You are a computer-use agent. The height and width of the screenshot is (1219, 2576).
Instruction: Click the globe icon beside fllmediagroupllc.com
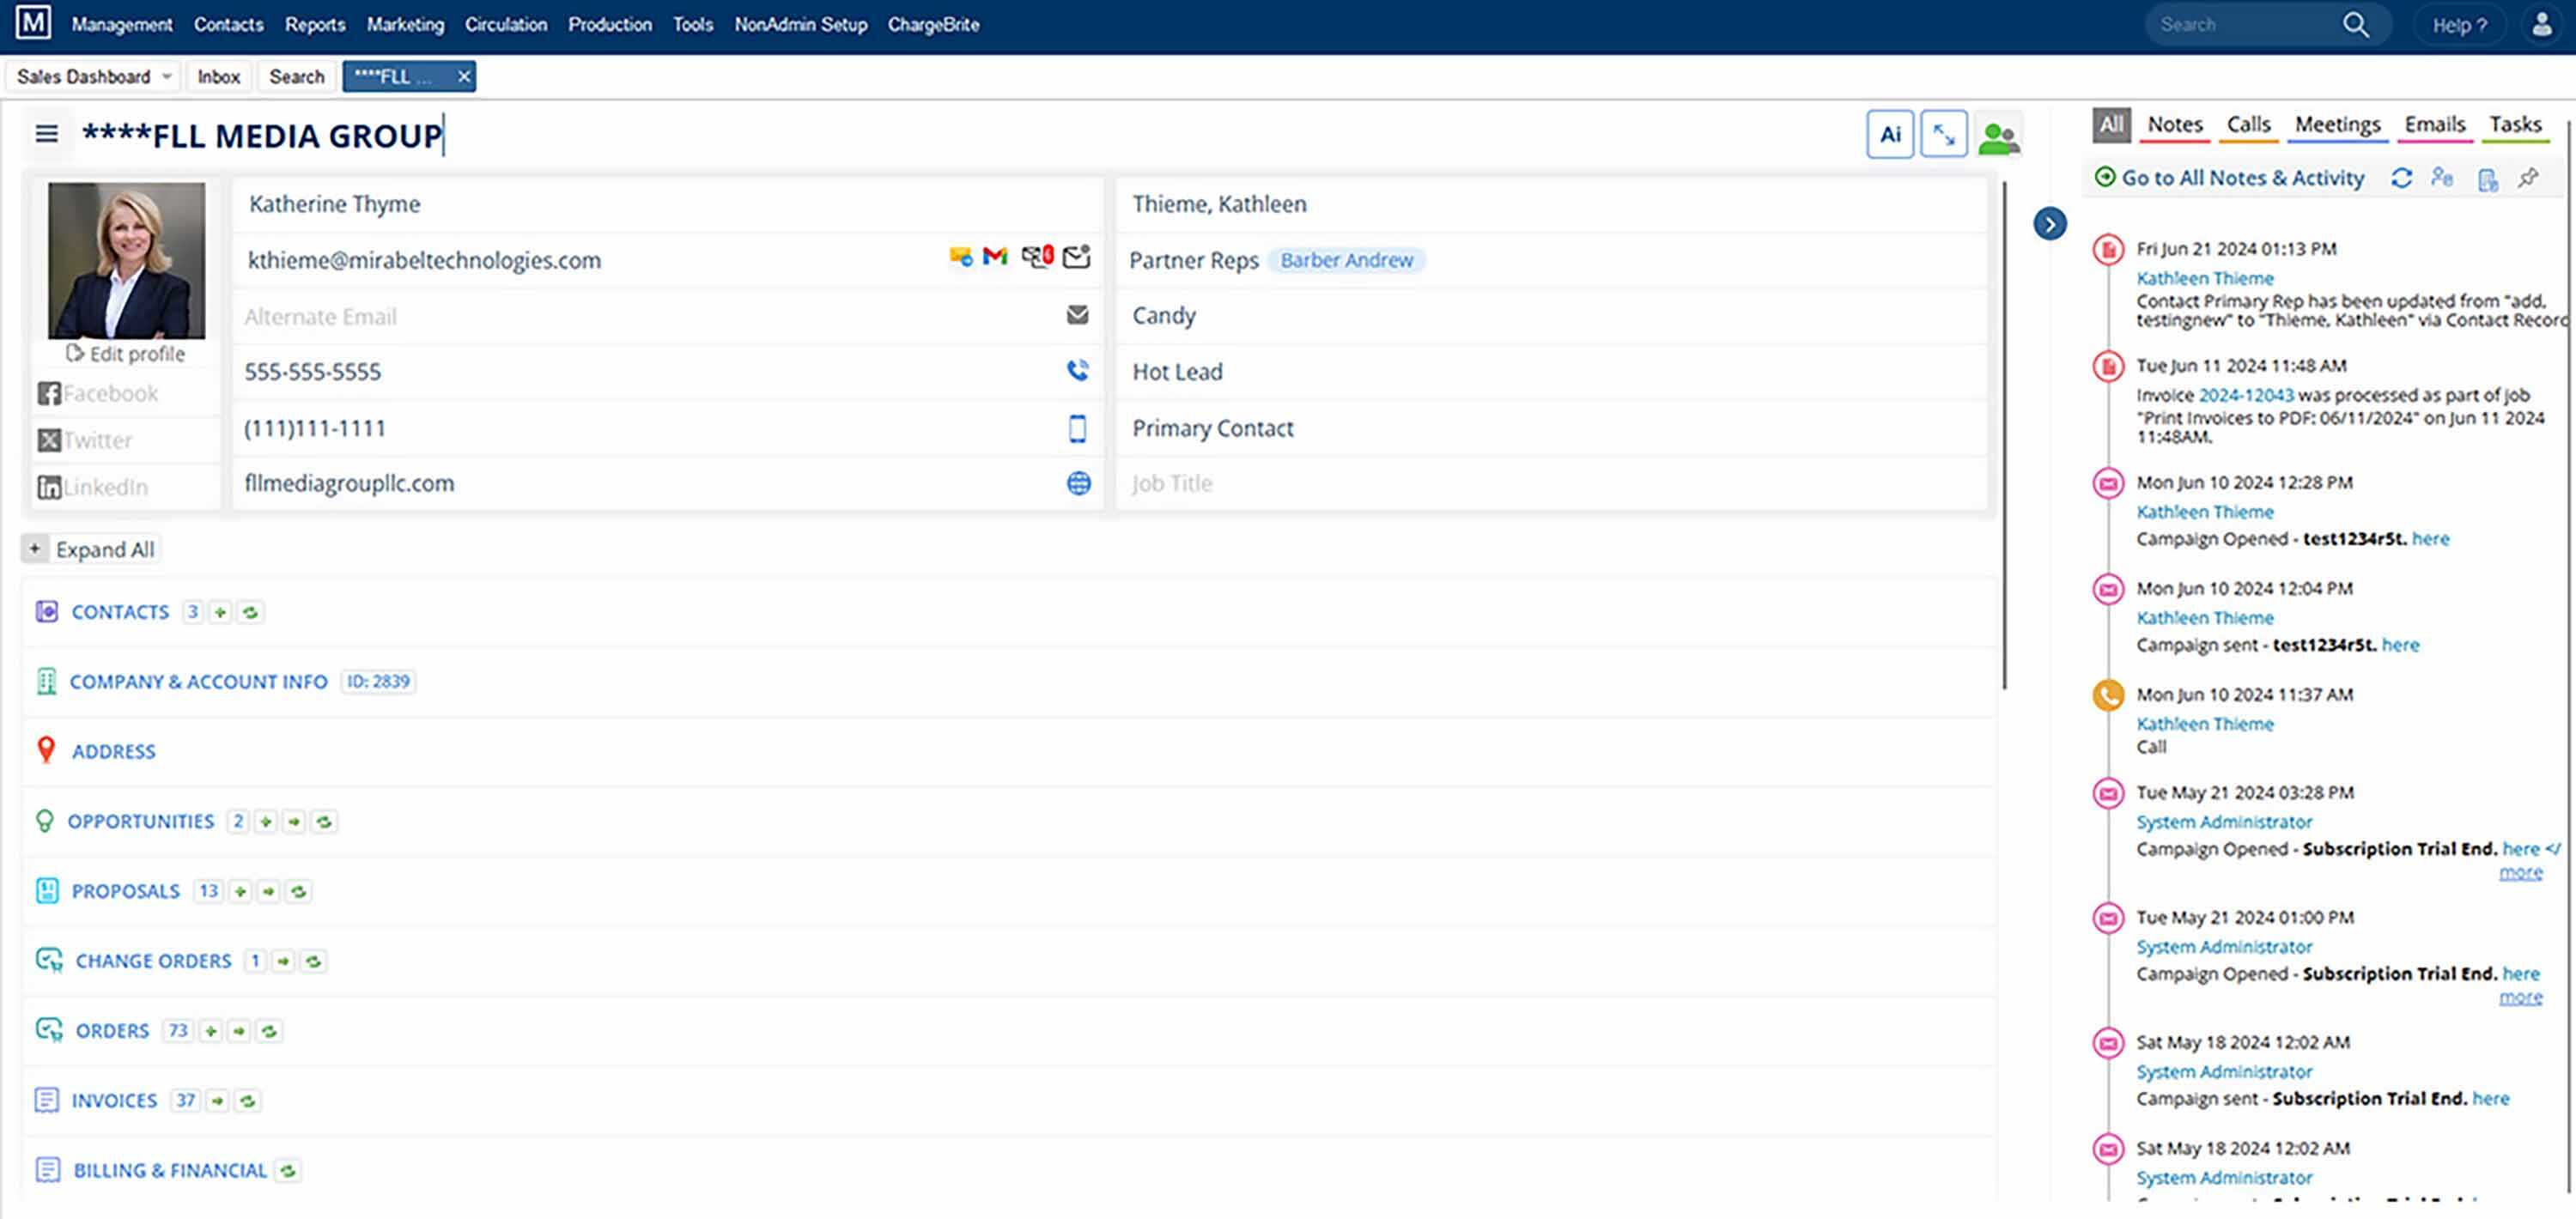(1078, 484)
